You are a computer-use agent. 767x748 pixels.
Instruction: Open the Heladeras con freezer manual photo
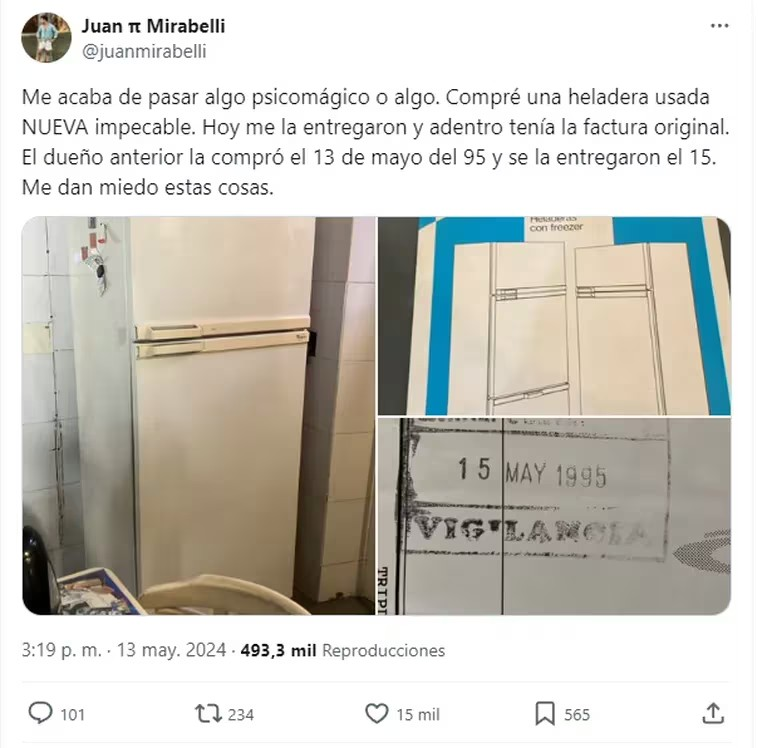(x=554, y=316)
